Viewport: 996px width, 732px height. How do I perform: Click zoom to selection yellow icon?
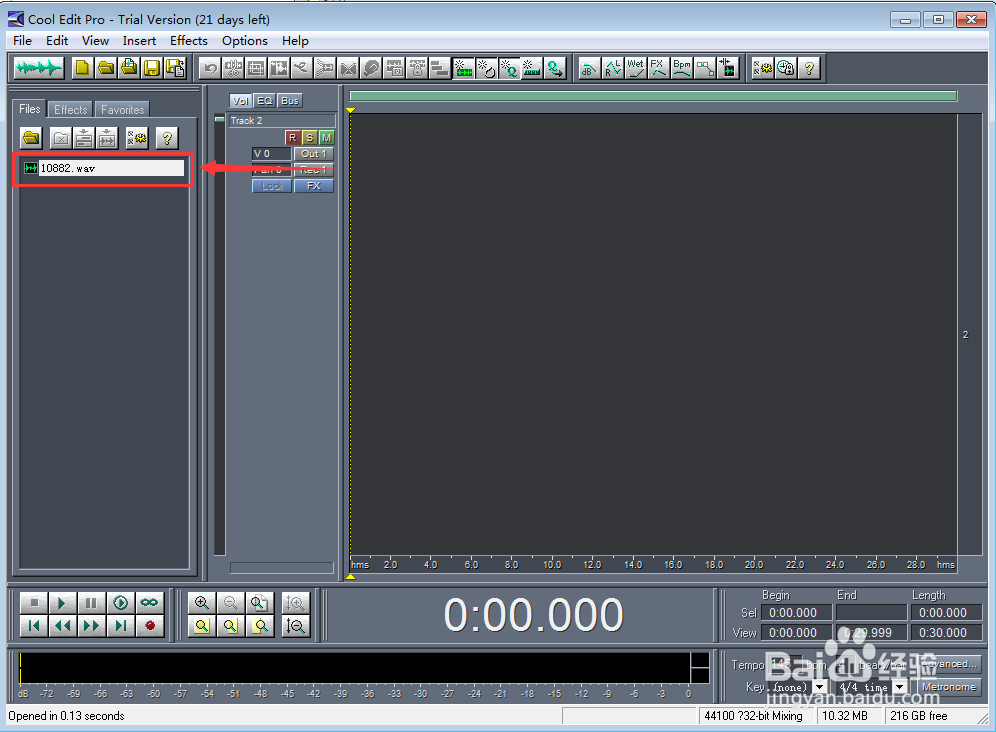(x=202, y=626)
